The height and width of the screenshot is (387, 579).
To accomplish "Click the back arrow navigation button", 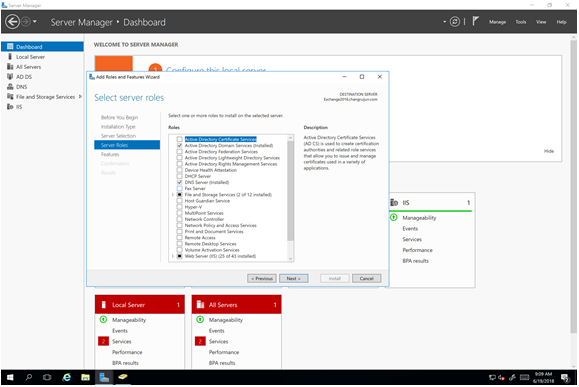I will [x=13, y=22].
